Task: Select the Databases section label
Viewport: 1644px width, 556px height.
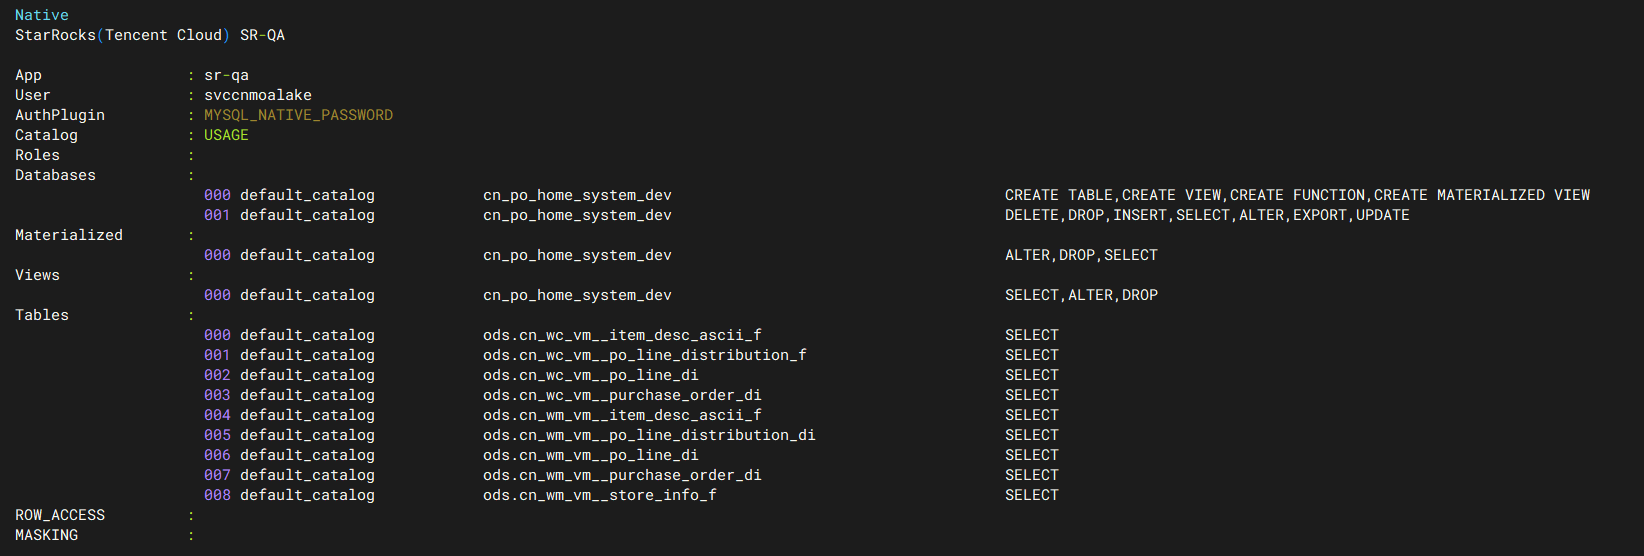Action: (x=55, y=175)
